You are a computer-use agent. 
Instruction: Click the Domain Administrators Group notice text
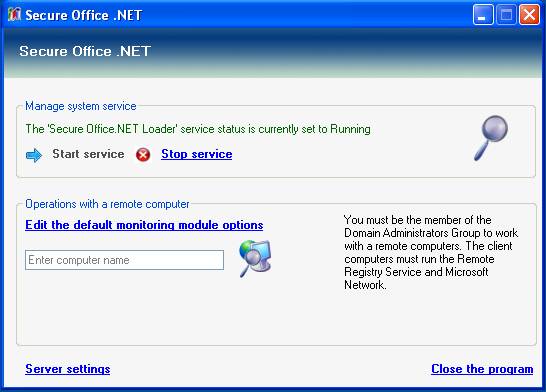(x=431, y=252)
